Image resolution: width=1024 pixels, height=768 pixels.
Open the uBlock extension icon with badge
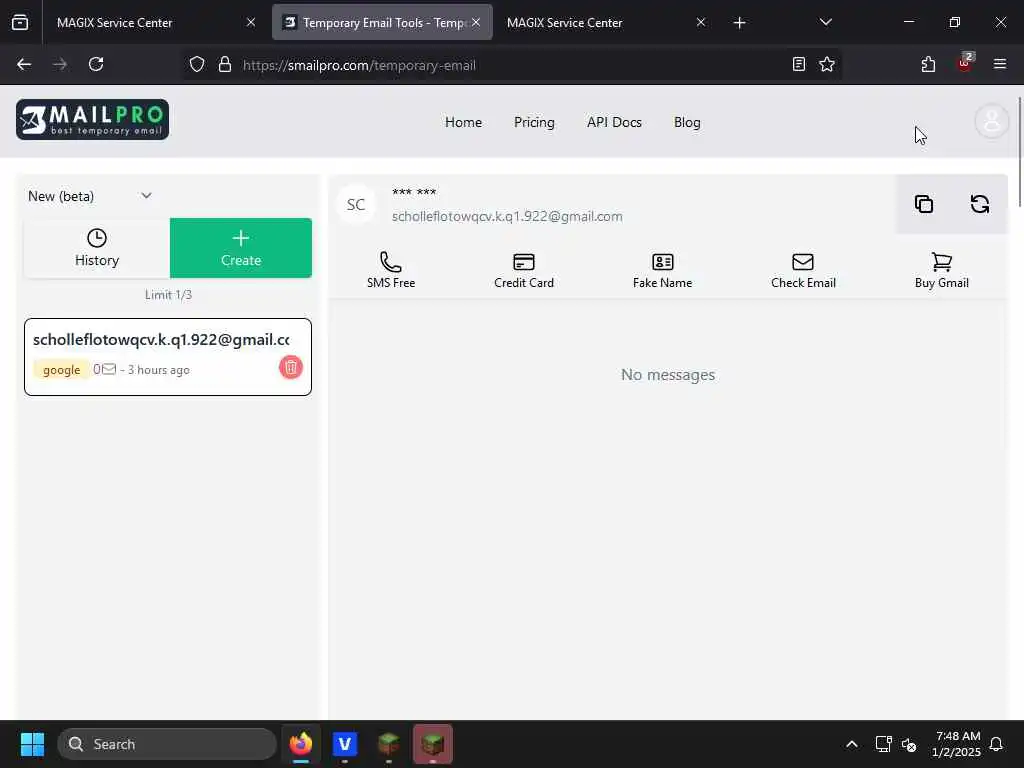[x=965, y=63]
